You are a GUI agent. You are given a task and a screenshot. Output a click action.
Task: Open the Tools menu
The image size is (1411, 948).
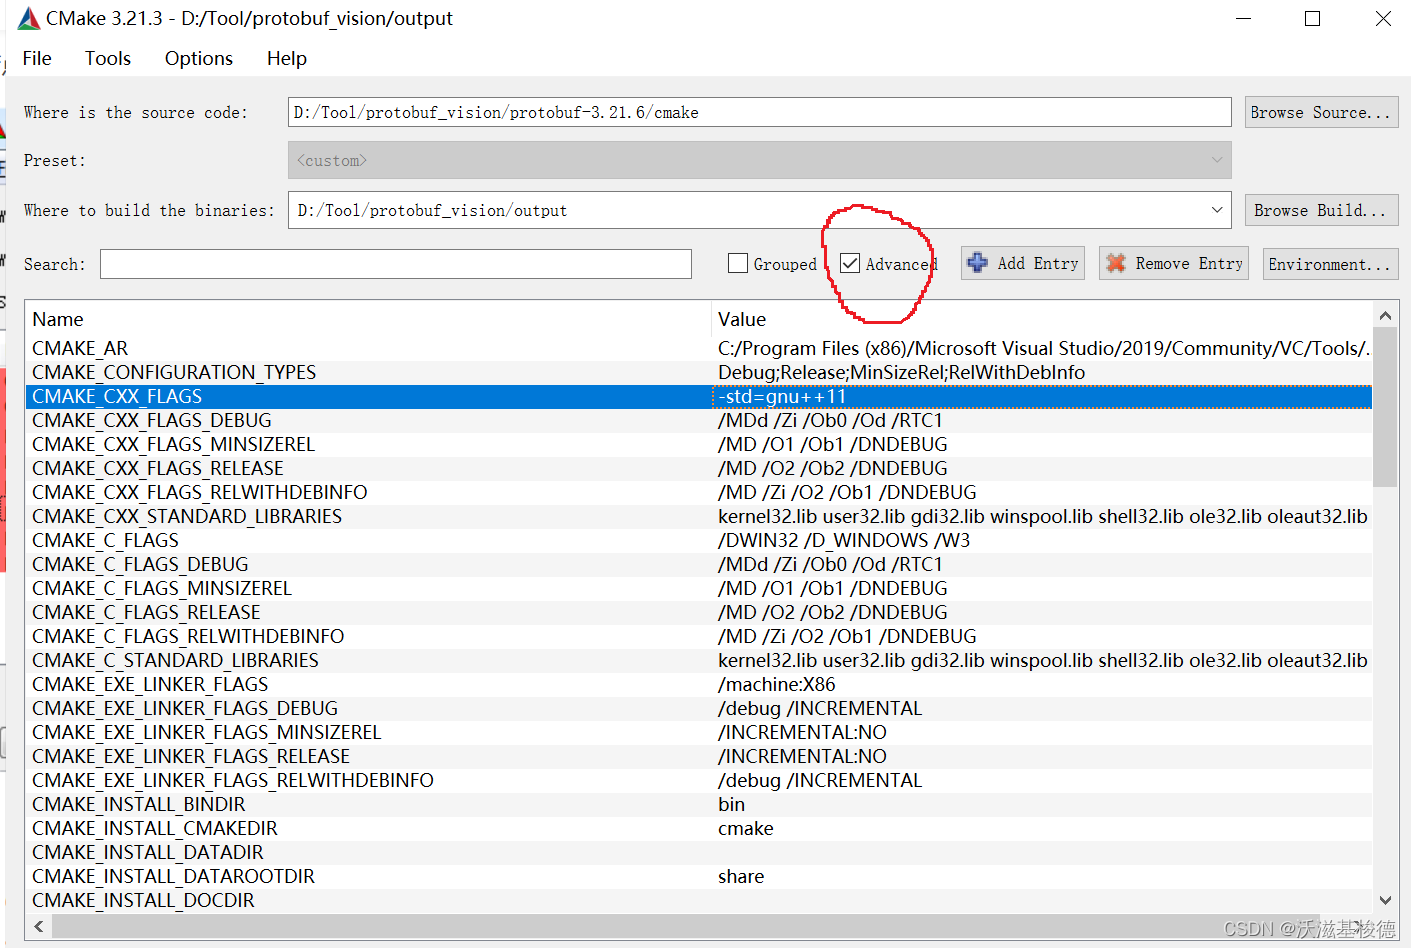click(108, 58)
